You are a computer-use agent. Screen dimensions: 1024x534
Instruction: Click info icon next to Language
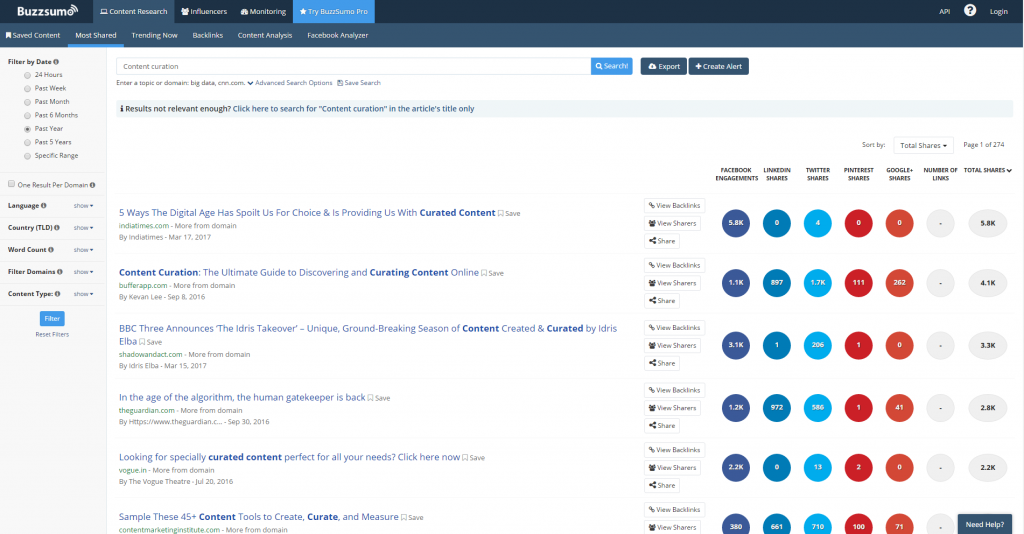[44, 206]
